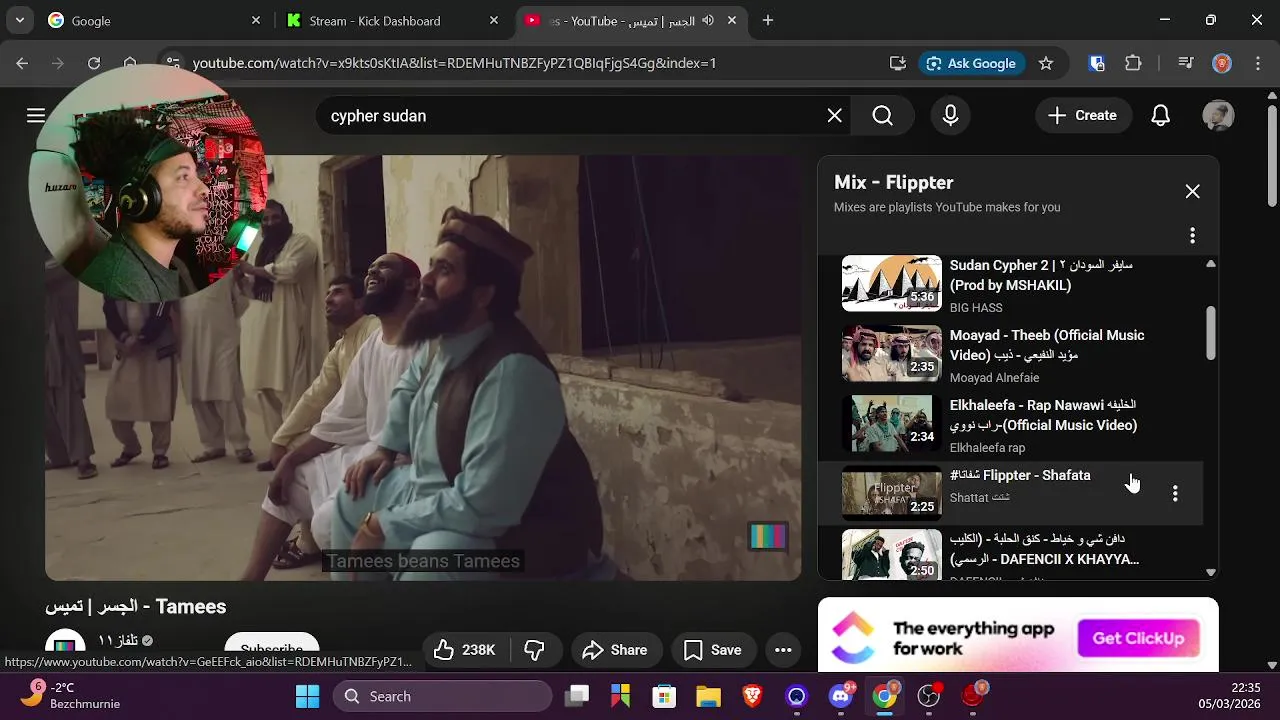
Task: Click the 'Moayad - Theeb (Official Music Video)' title
Action: tap(1047, 345)
